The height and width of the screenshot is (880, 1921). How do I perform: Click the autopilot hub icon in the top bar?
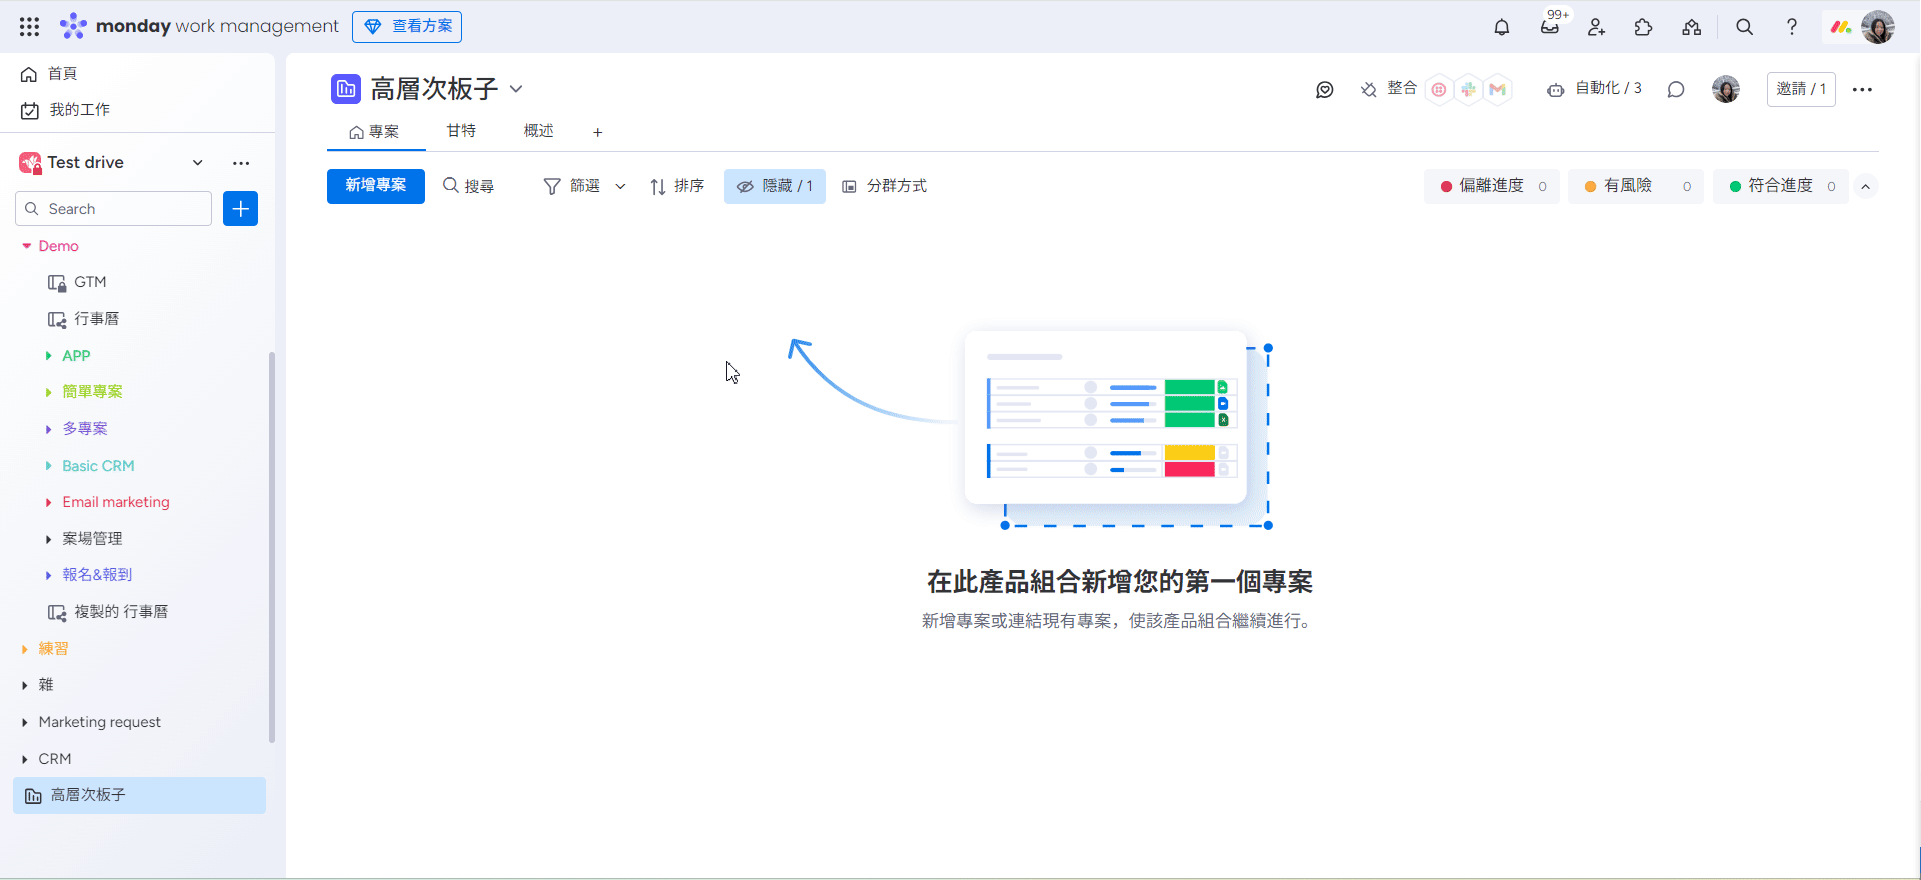(x=1691, y=27)
